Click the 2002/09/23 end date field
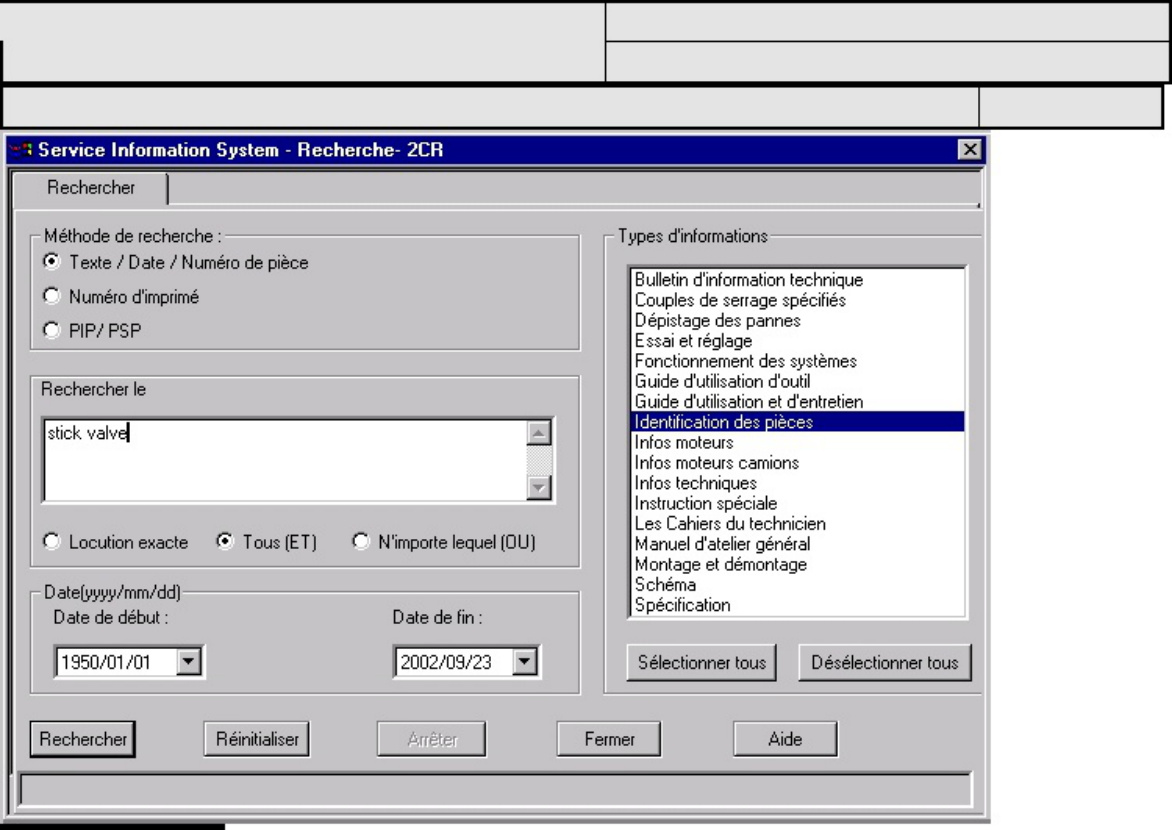Screen dimensions: 1172x830 click(x=454, y=662)
